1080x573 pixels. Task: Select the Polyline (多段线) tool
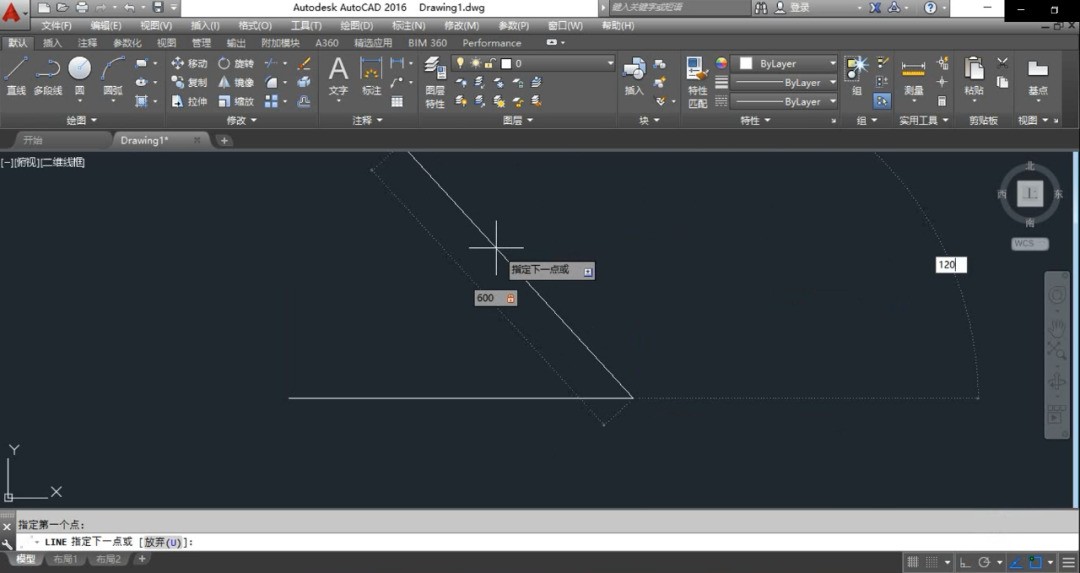[x=48, y=76]
